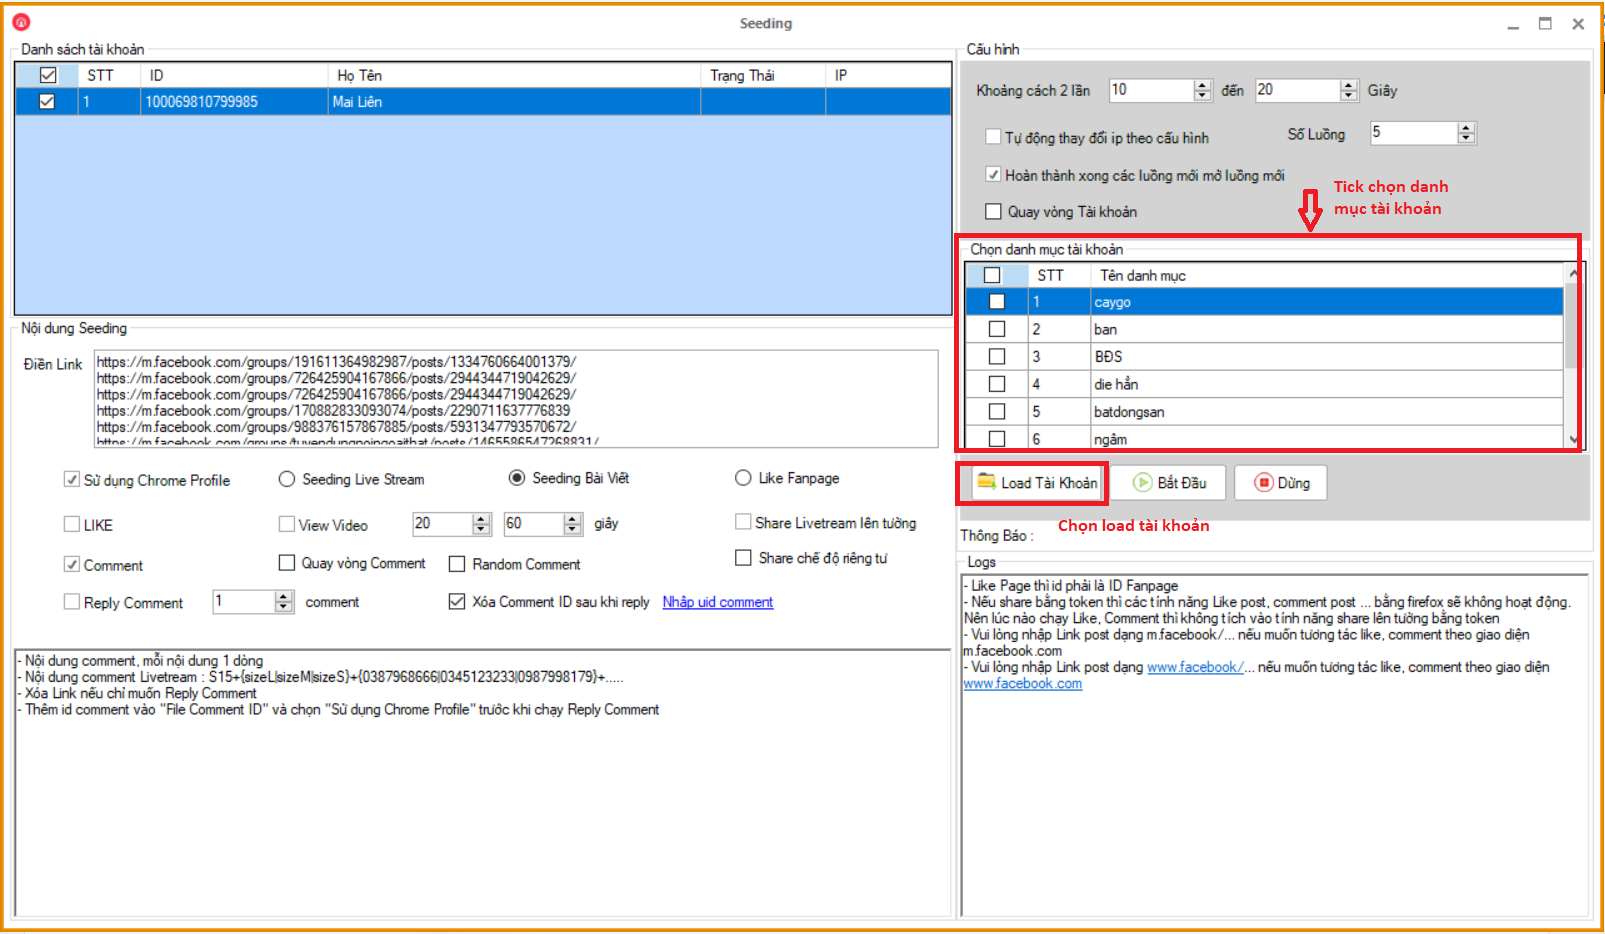The image size is (1605, 934).
Task: Click inside the comment content text area
Action: [482, 782]
